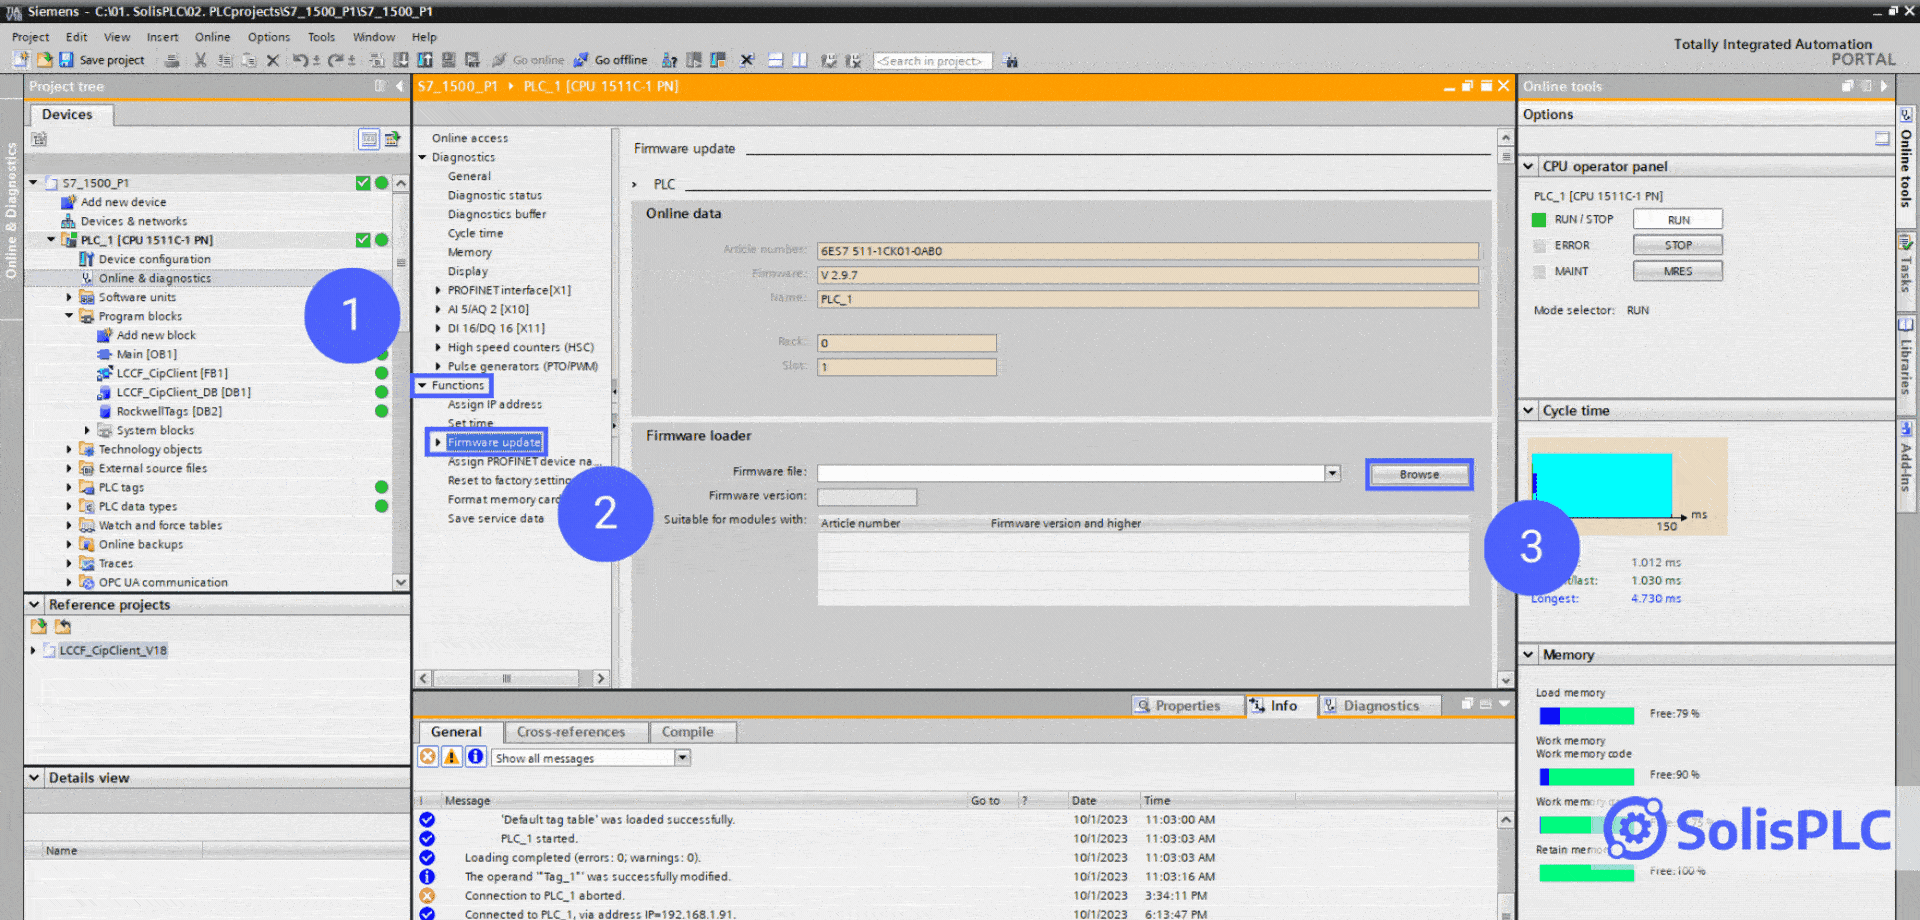Click the Browse button in Firmware loader
The width and height of the screenshot is (1920, 920).
(x=1419, y=474)
